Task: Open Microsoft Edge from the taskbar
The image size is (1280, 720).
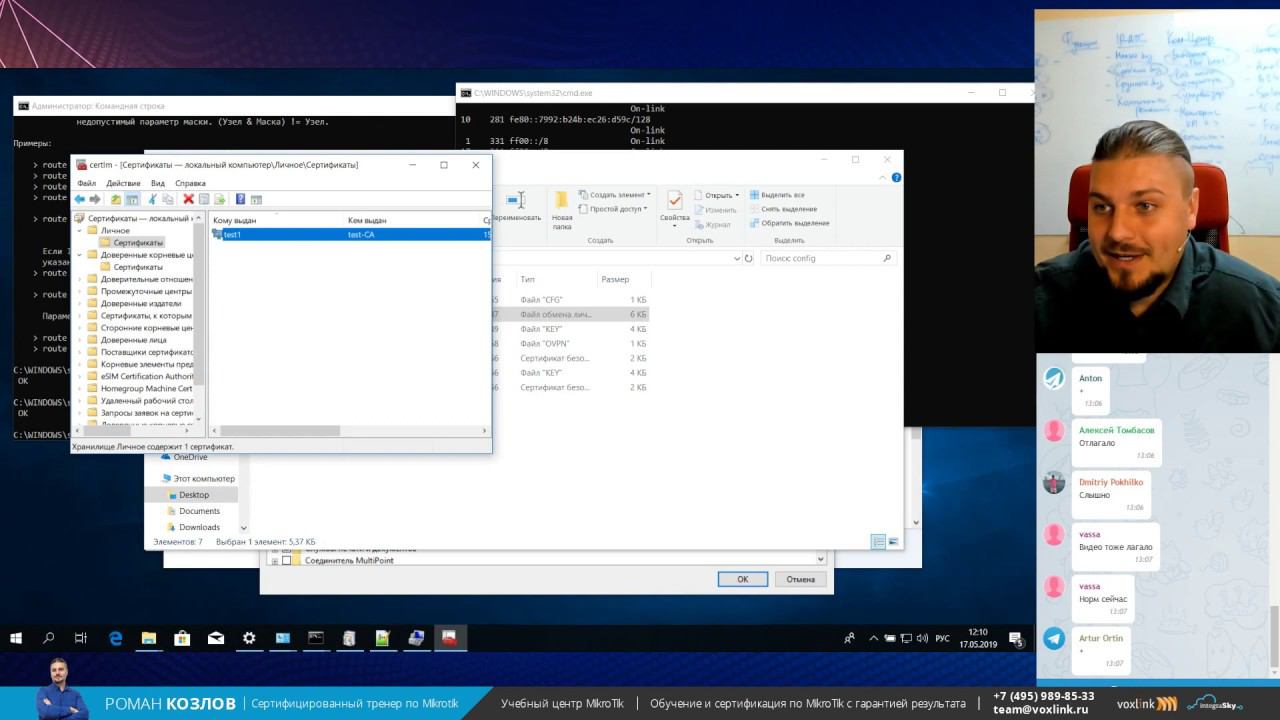Action: (x=115, y=638)
